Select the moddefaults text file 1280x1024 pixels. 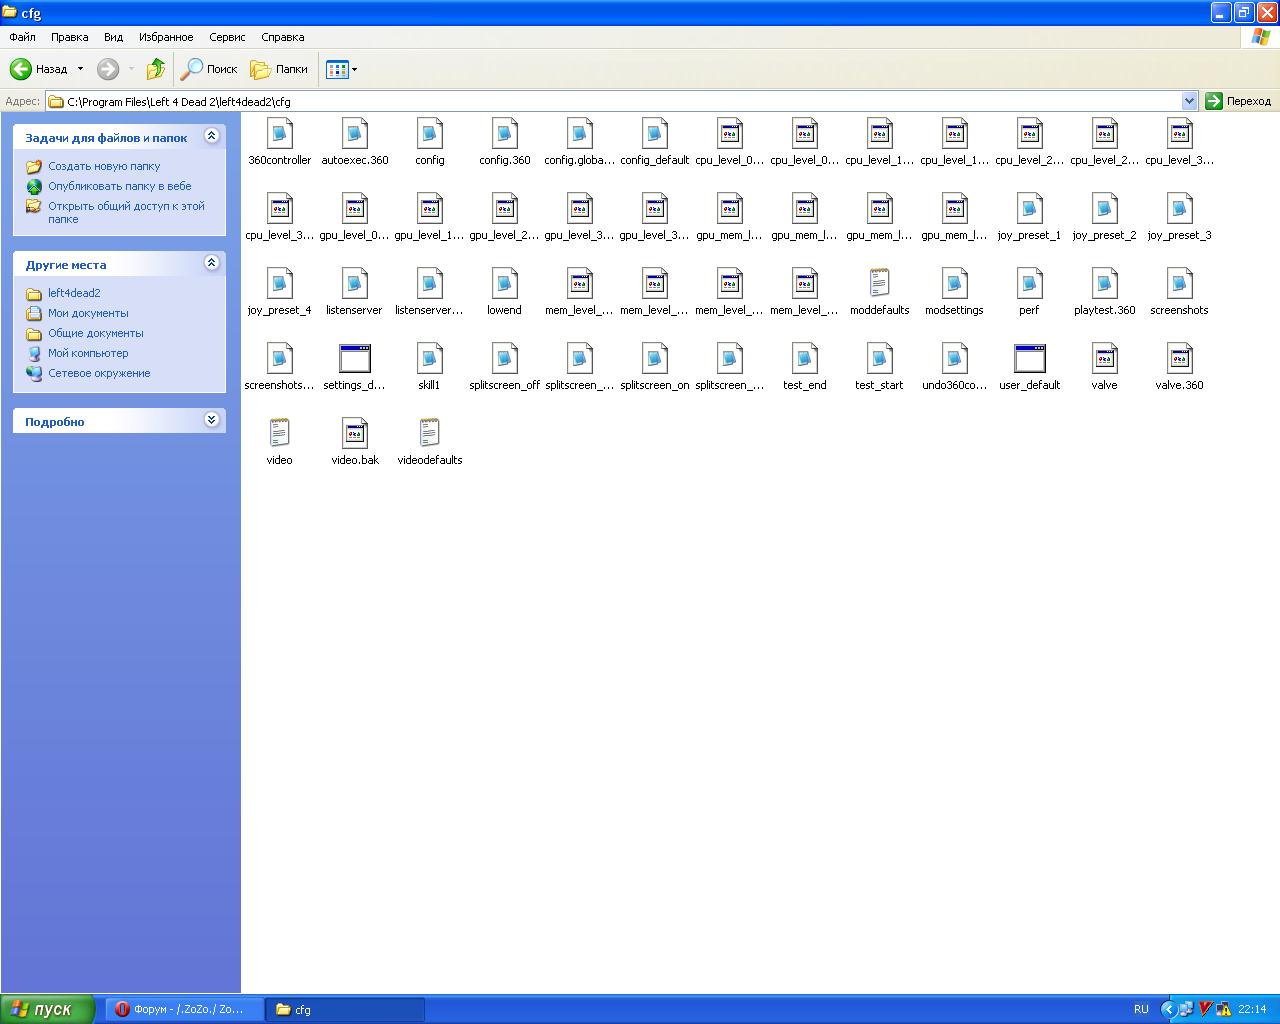tap(879, 284)
